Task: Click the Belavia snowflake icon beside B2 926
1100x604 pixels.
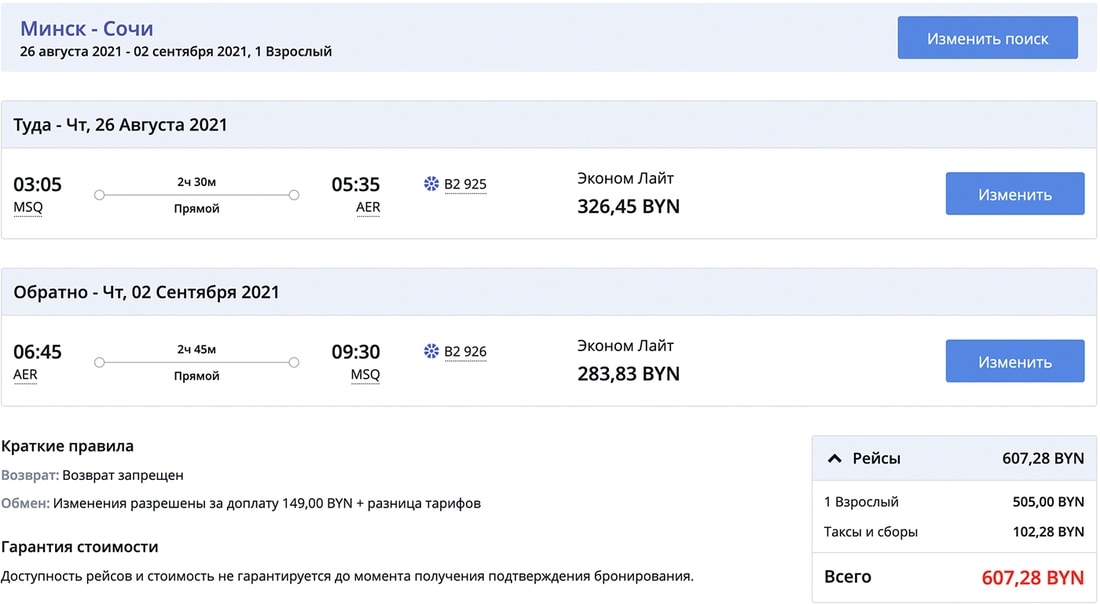Action: [x=432, y=351]
